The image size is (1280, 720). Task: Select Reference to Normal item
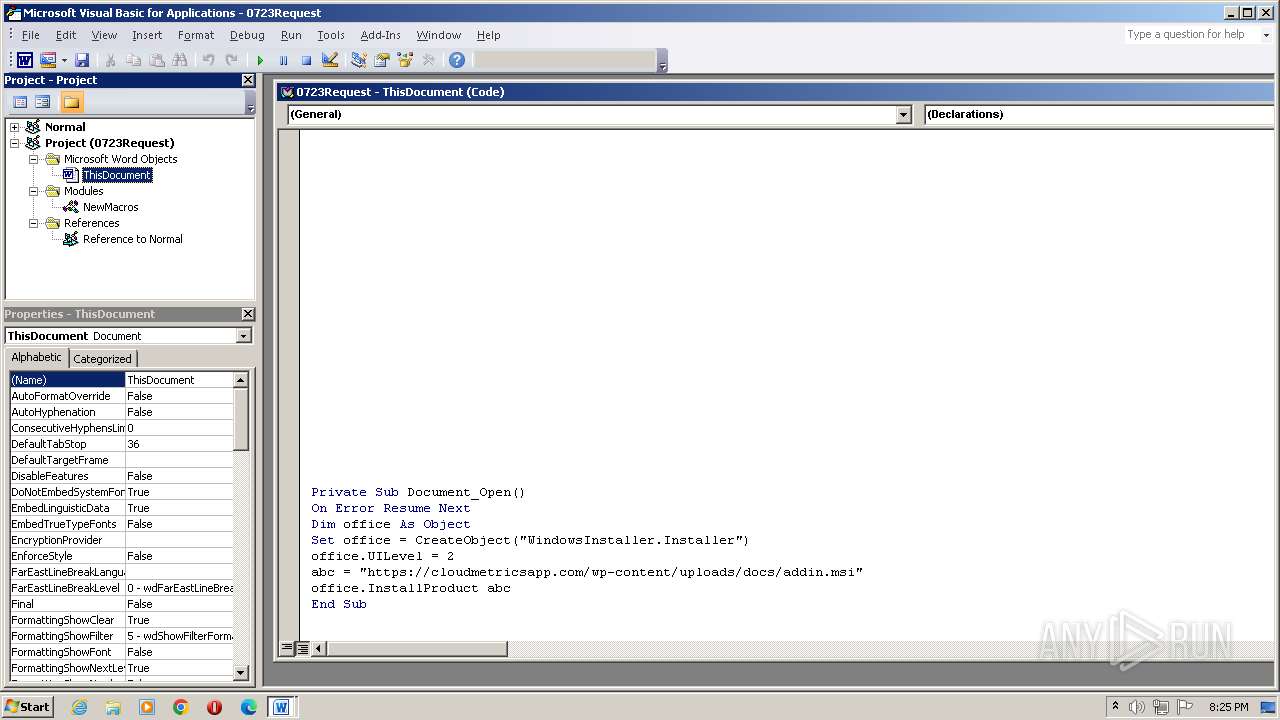click(x=132, y=239)
